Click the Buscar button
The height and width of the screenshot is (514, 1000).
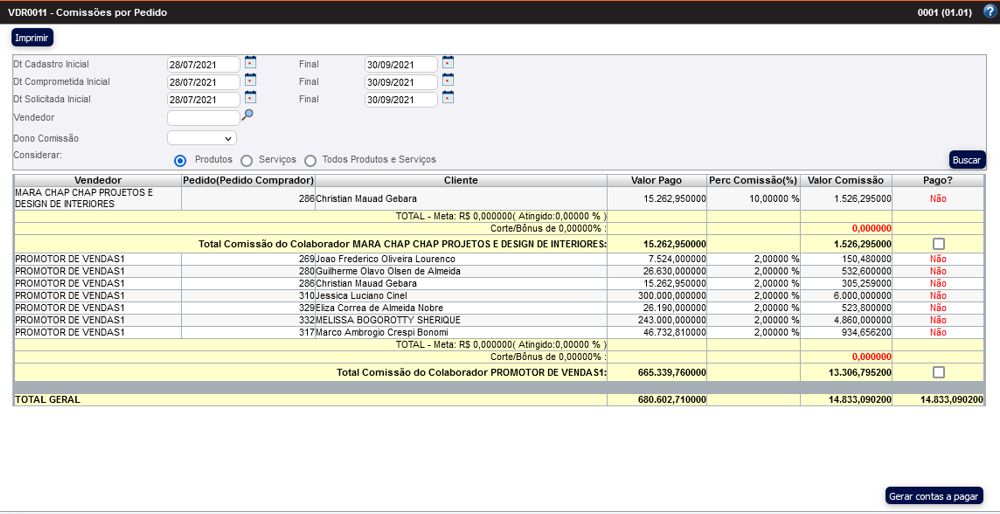click(966, 160)
